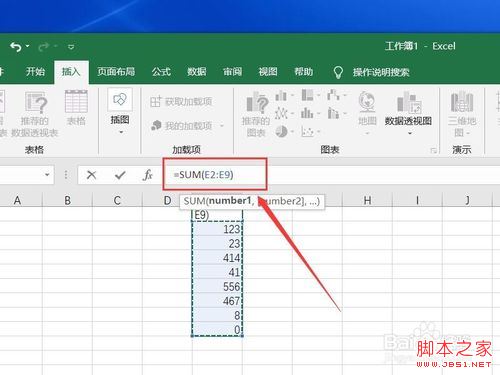Open the 数据 tab
Viewport: 500px width, 375px height.
pos(197,71)
